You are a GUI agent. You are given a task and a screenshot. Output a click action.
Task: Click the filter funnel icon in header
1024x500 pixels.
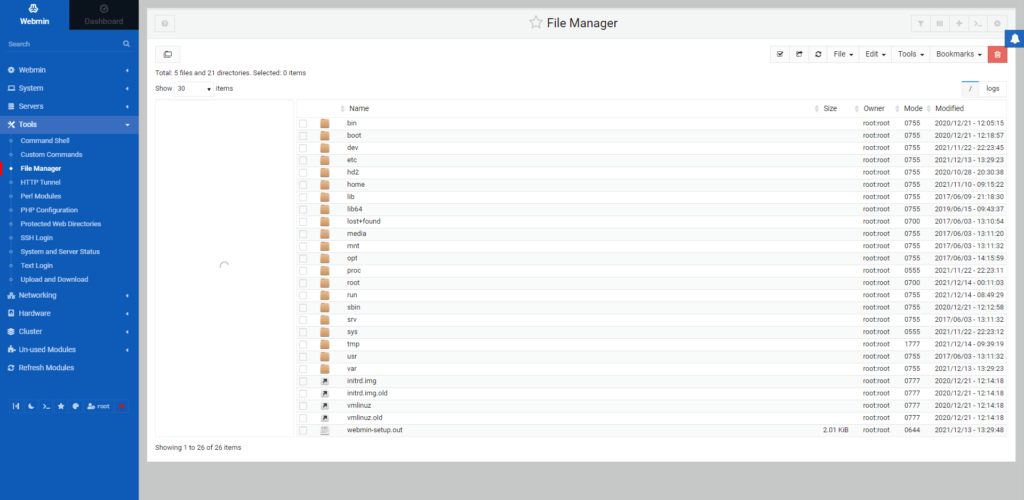(x=920, y=23)
